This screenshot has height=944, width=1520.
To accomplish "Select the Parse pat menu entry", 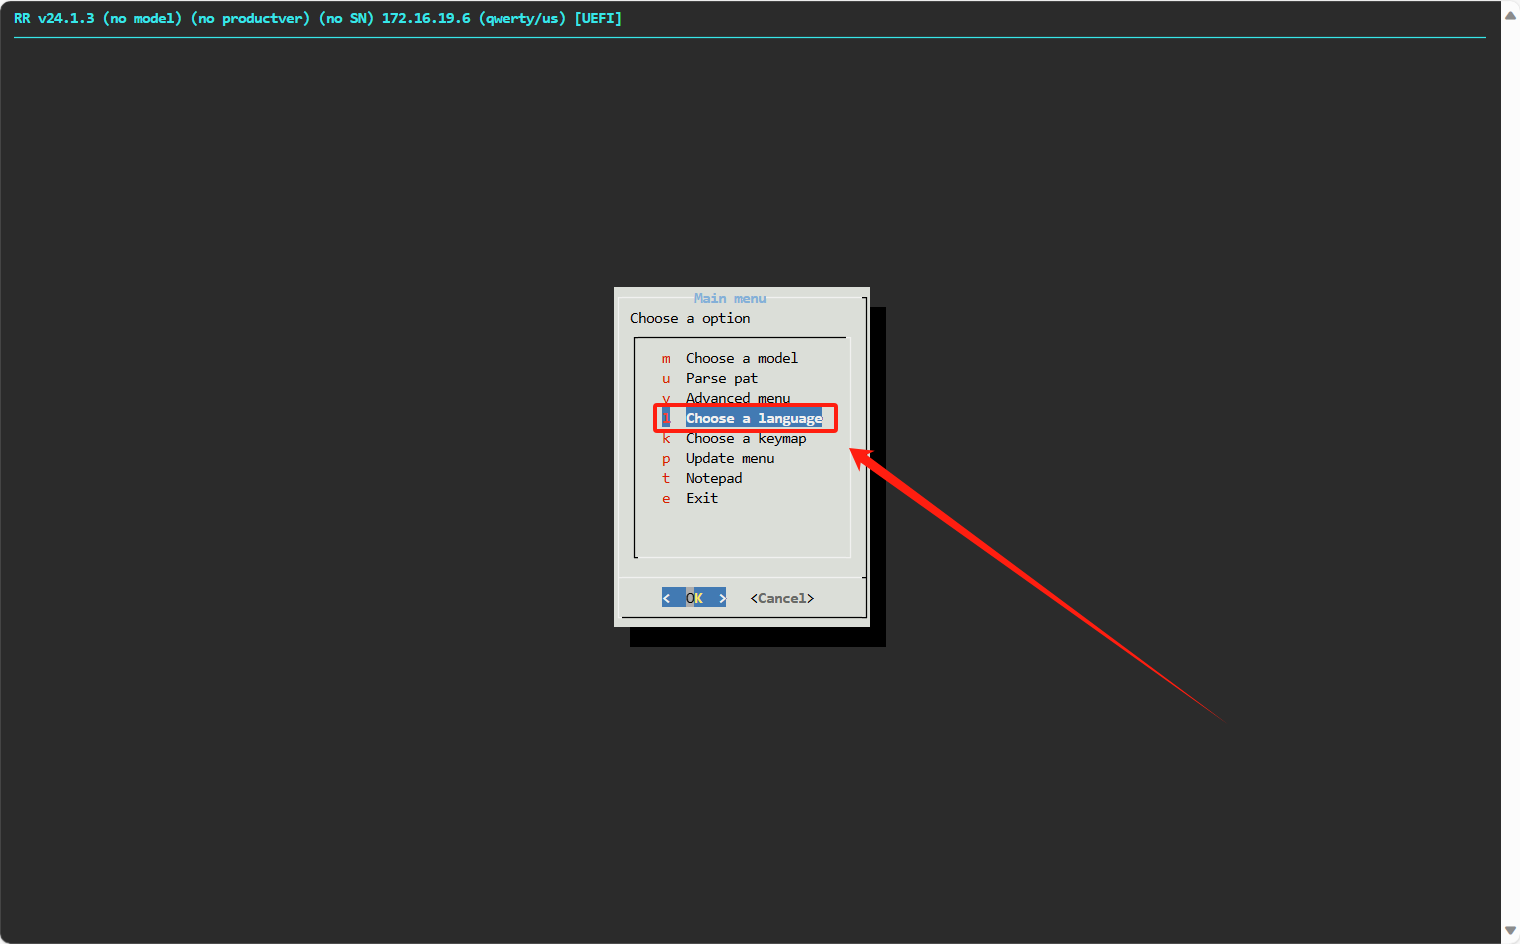I will click(x=721, y=378).
